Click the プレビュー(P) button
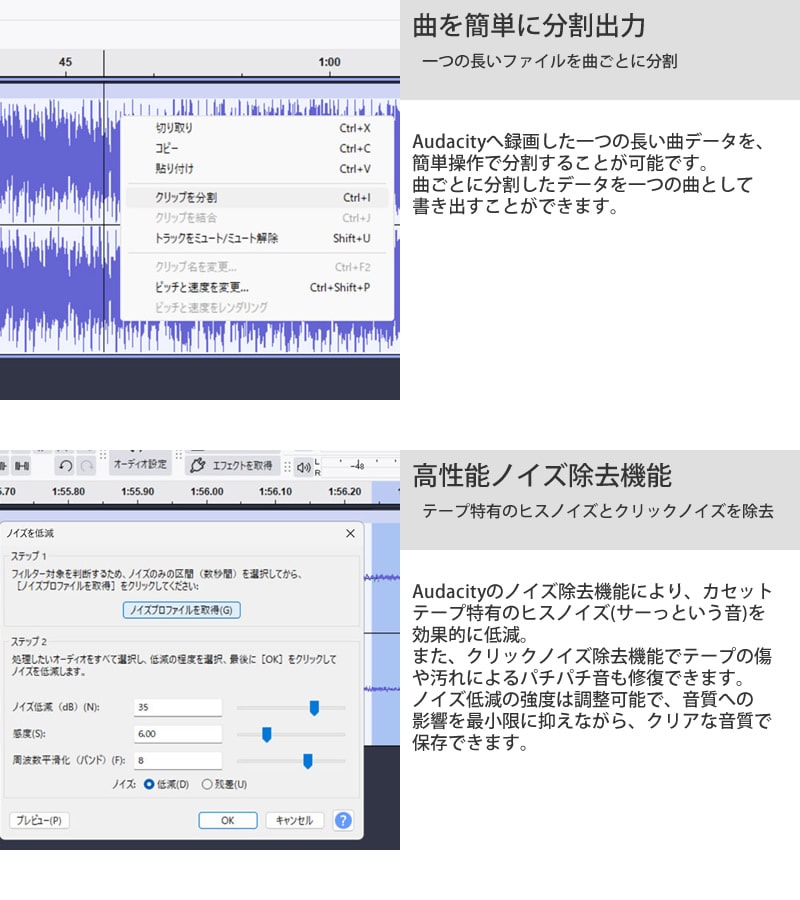Image resolution: width=800 pixels, height=900 pixels. (40, 820)
